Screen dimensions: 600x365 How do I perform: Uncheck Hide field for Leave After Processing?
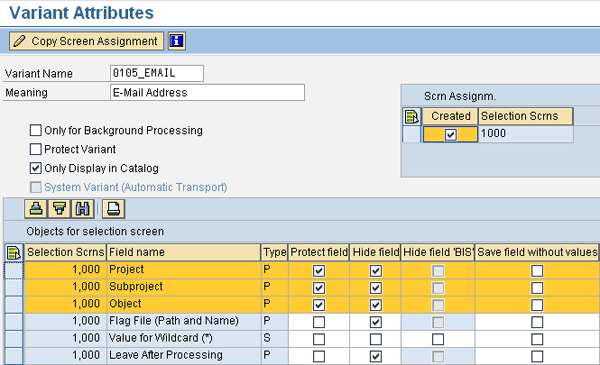tap(375, 356)
